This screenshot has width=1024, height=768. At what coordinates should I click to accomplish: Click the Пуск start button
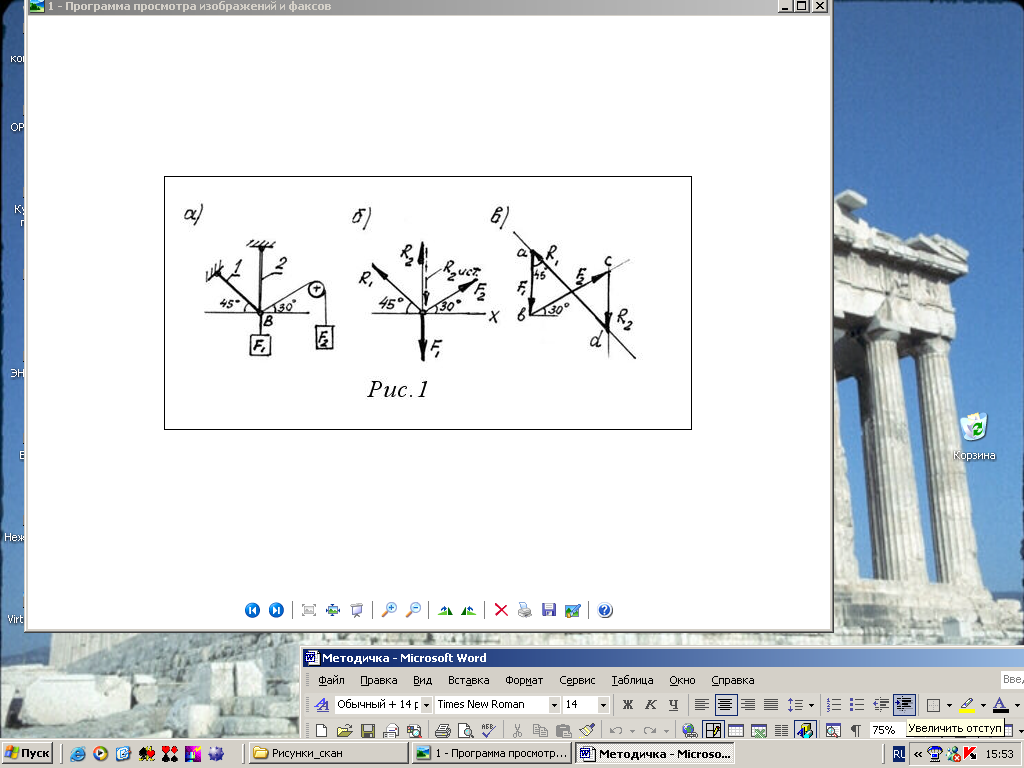tap(27, 753)
